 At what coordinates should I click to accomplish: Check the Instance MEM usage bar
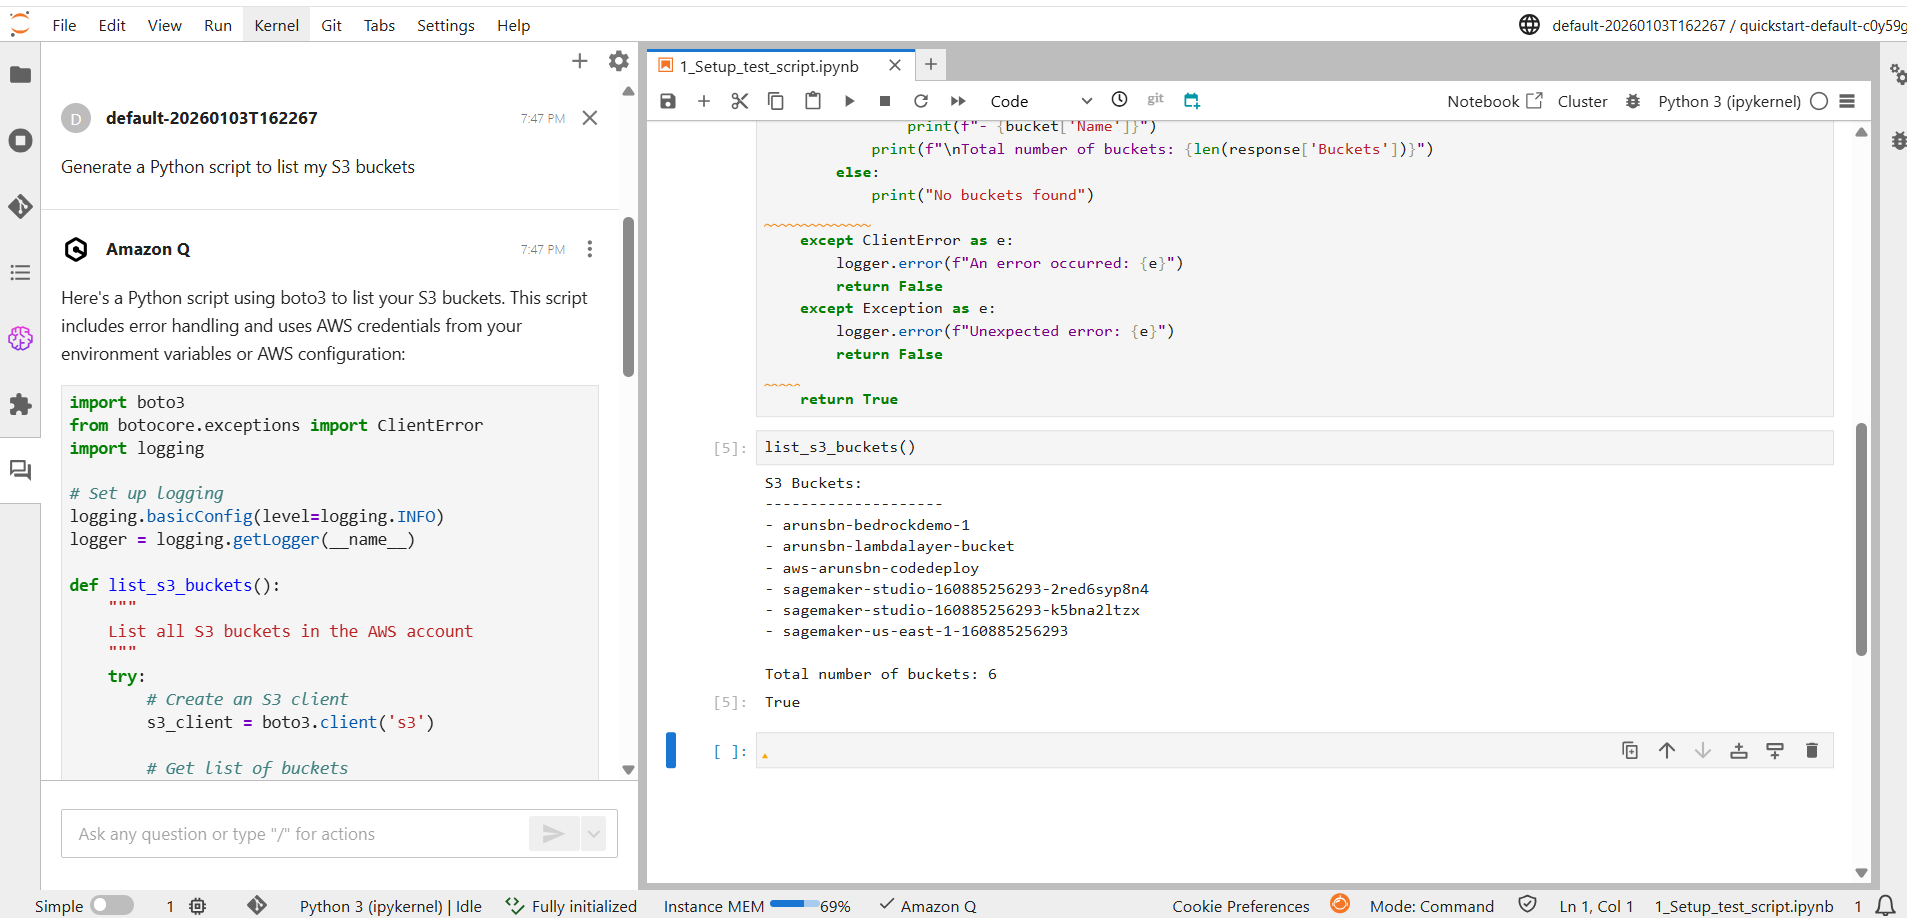tap(793, 906)
